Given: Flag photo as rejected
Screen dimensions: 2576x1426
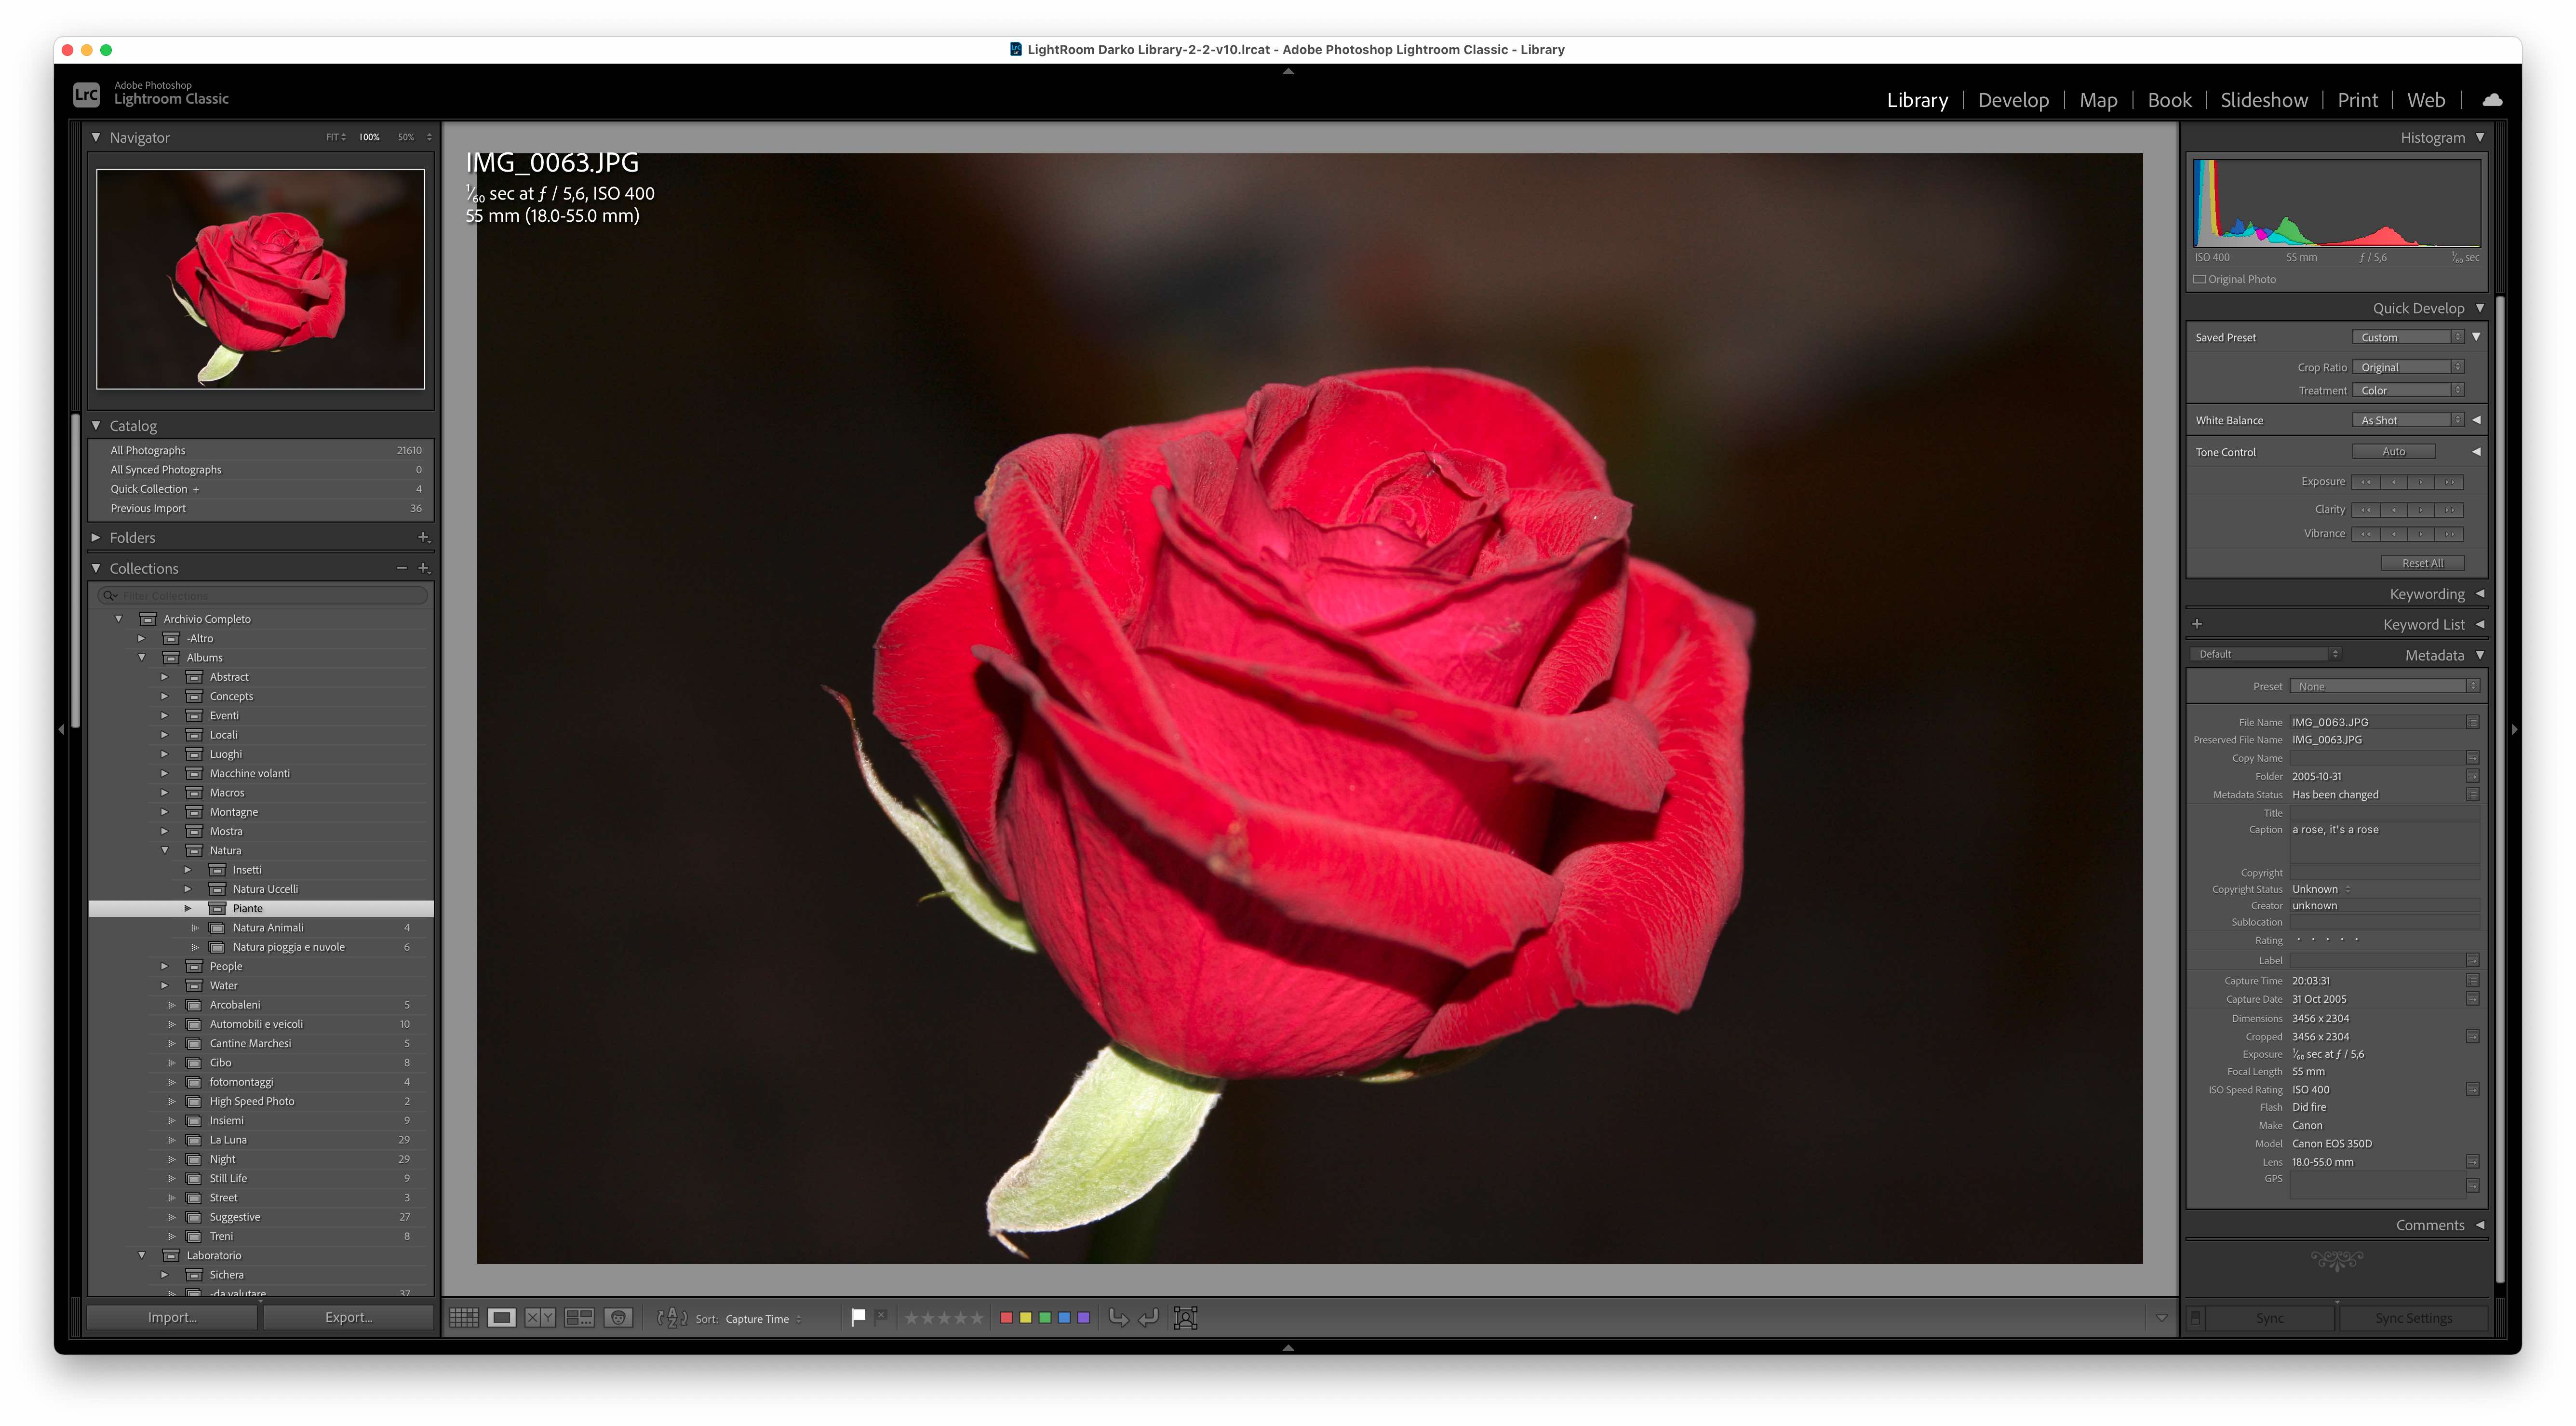Looking at the screenshot, I should (x=881, y=1317).
